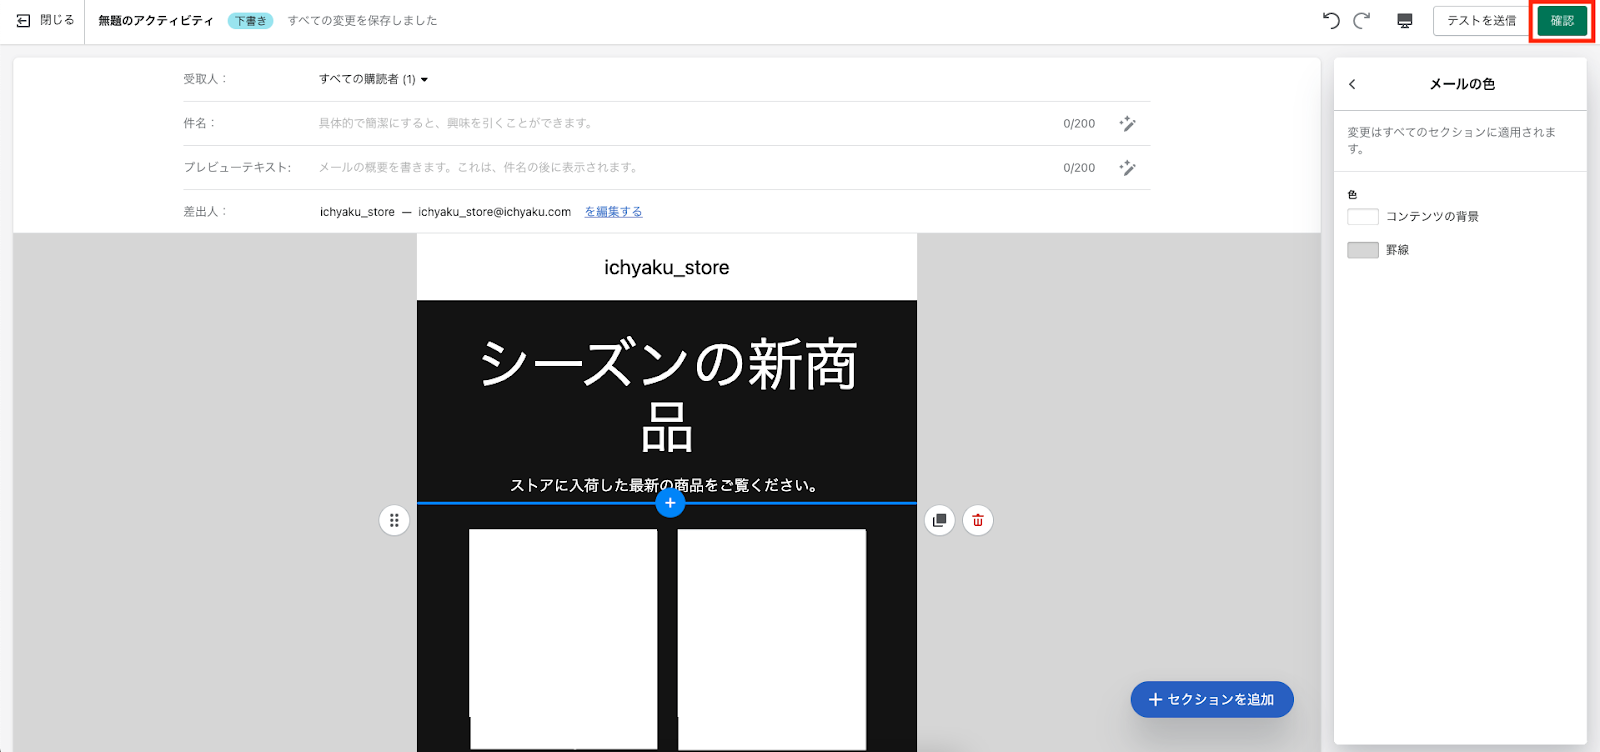Undo the last change
The height and width of the screenshot is (752, 1600).
tap(1331, 21)
